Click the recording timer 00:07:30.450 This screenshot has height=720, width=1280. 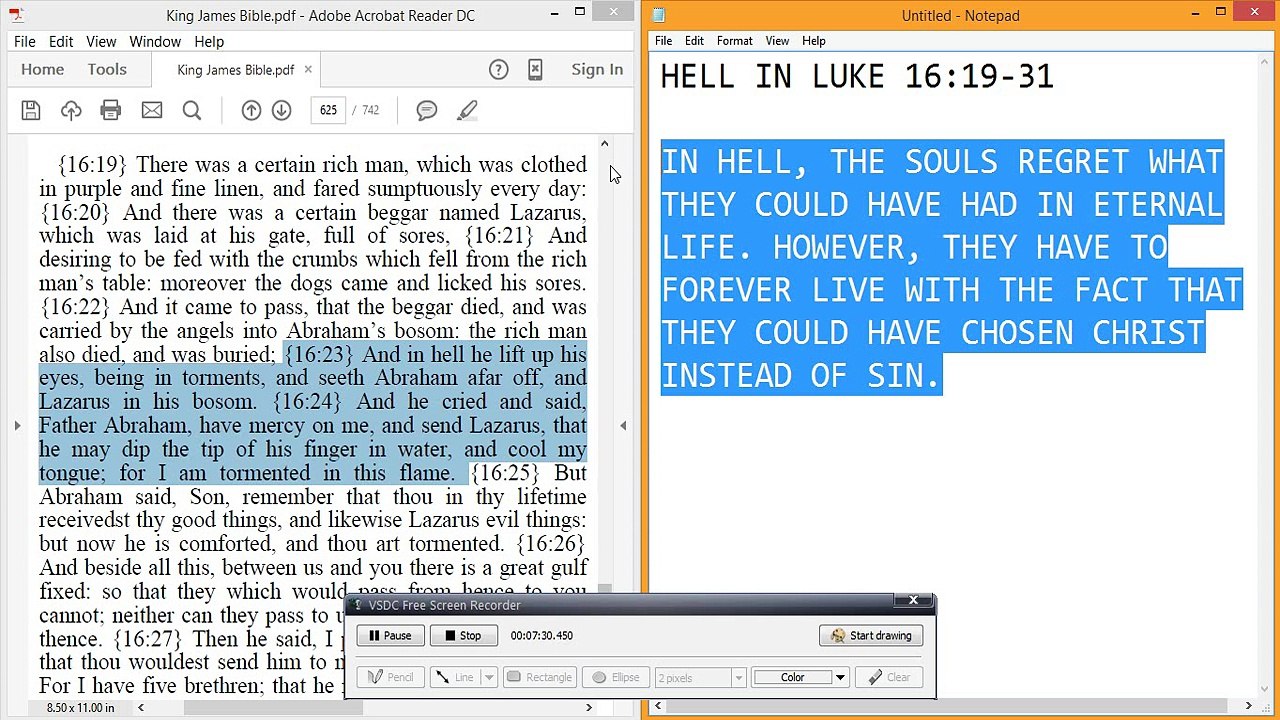[541, 635]
